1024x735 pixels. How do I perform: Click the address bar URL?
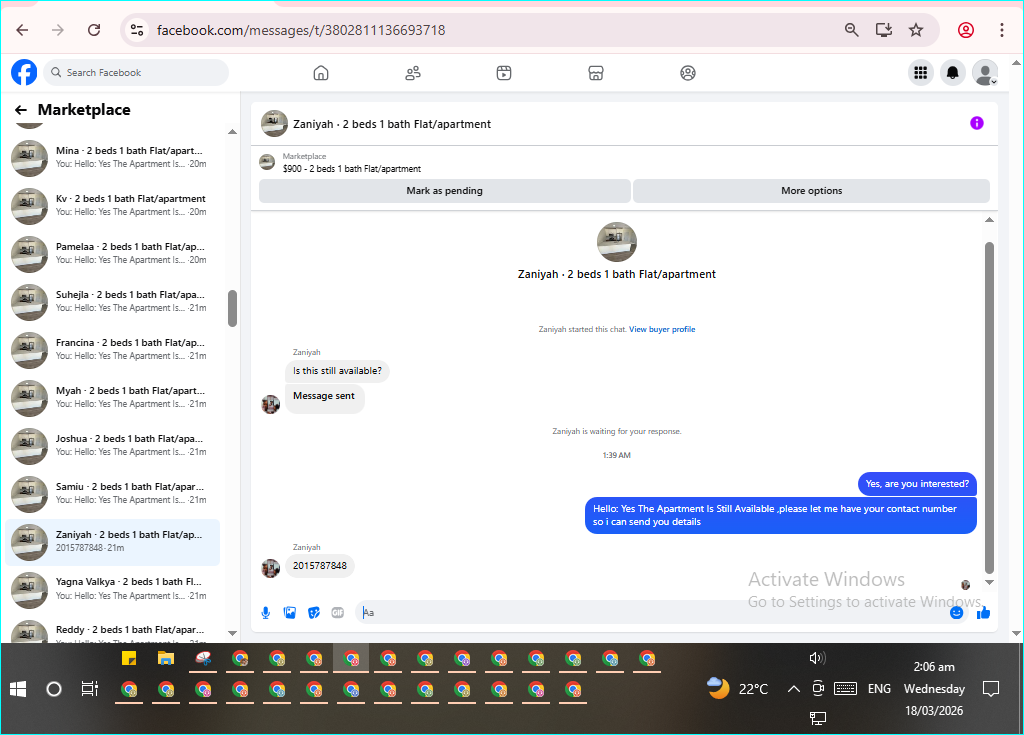pyautogui.click(x=301, y=30)
